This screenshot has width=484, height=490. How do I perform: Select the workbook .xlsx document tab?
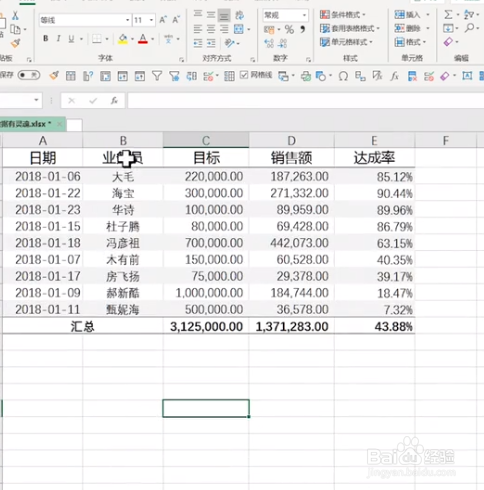point(32,124)
